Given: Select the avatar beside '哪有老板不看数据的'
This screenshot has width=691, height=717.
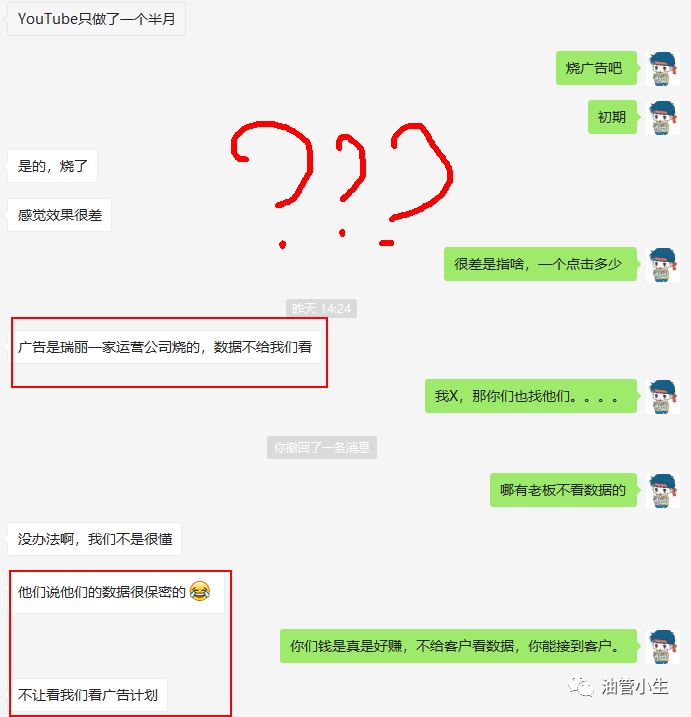Looking at the screenshot, I should click(663, 491).
